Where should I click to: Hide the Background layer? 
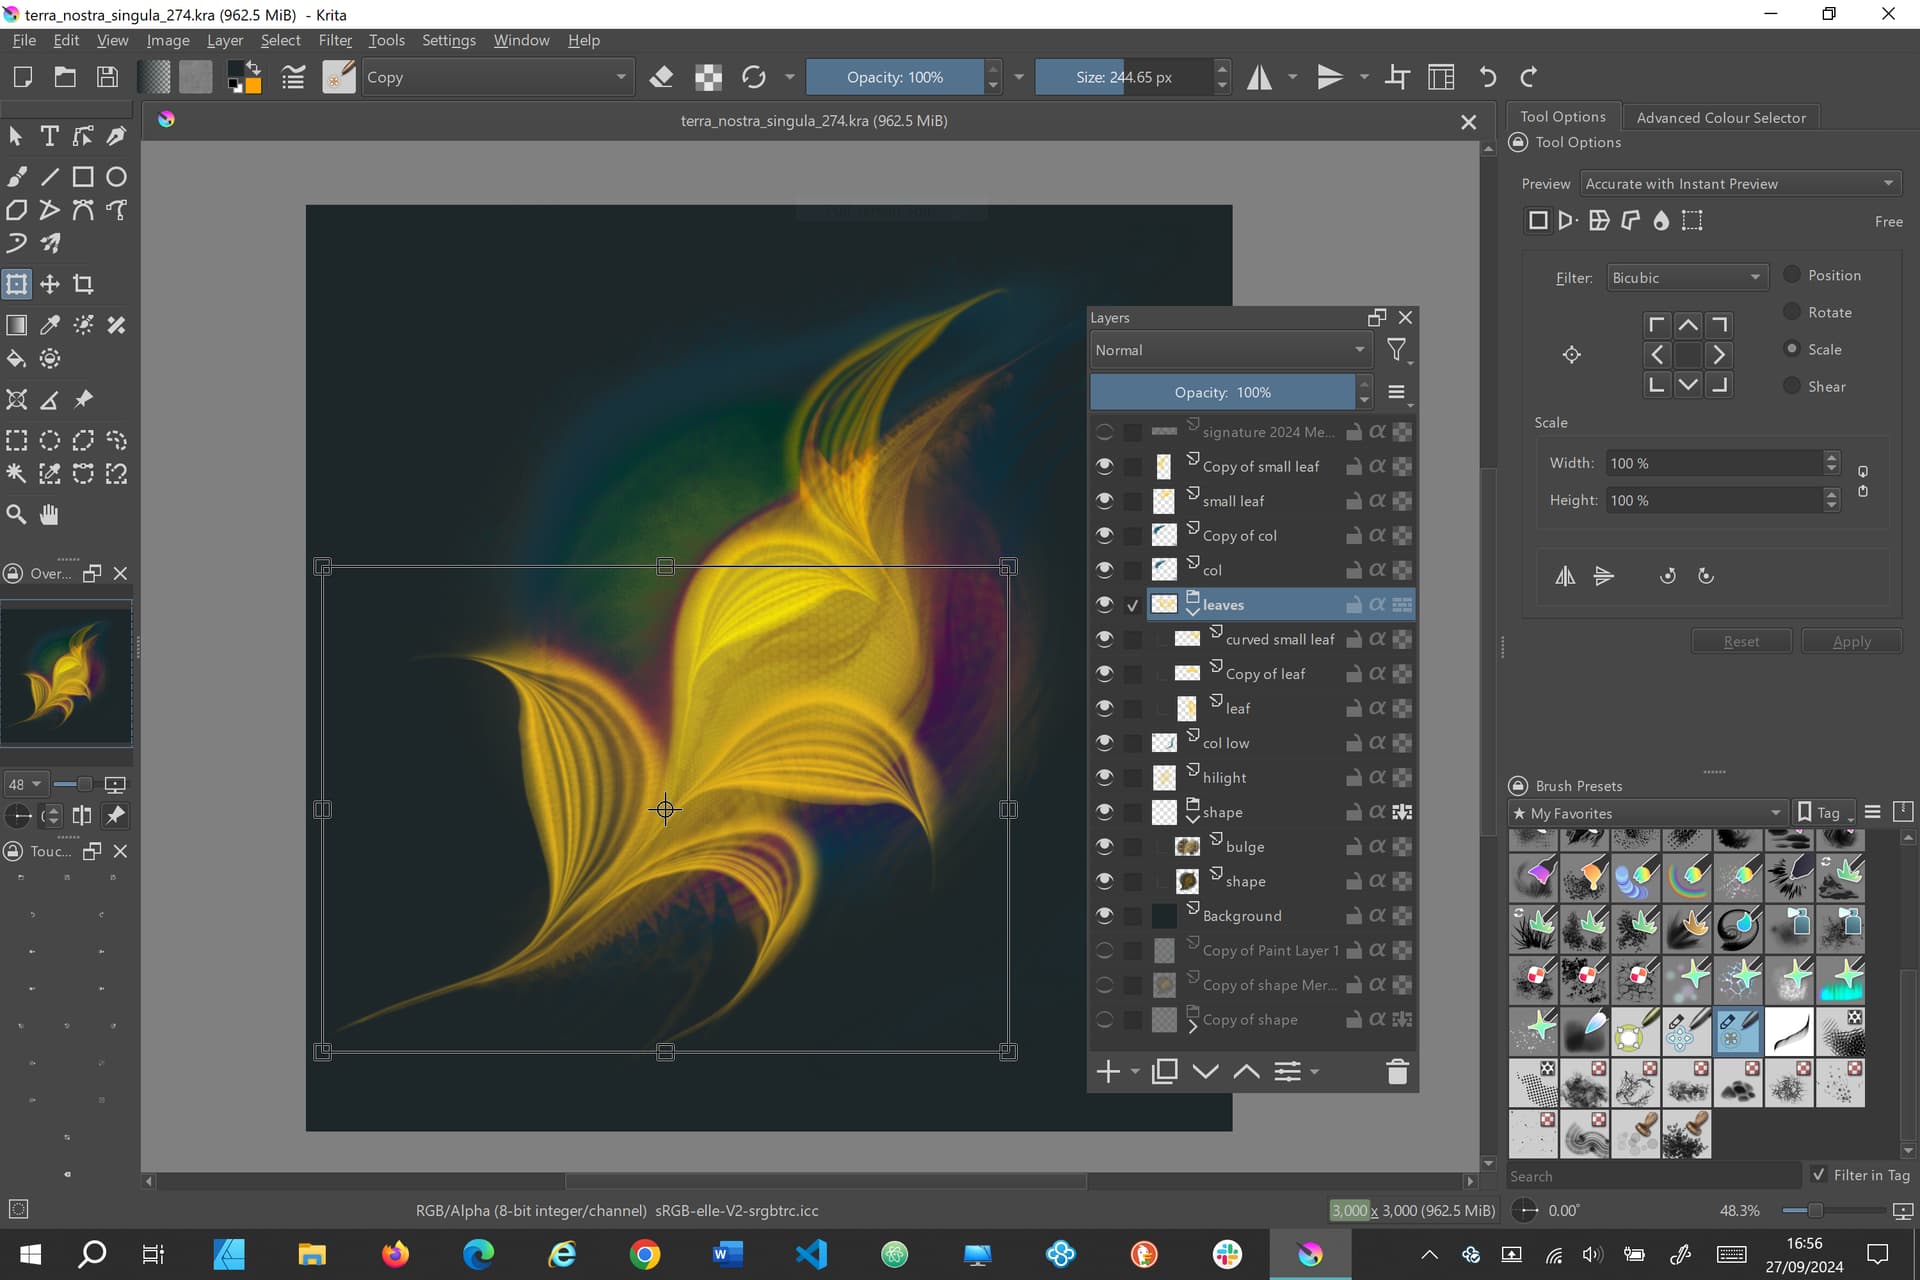(1104, 915)
